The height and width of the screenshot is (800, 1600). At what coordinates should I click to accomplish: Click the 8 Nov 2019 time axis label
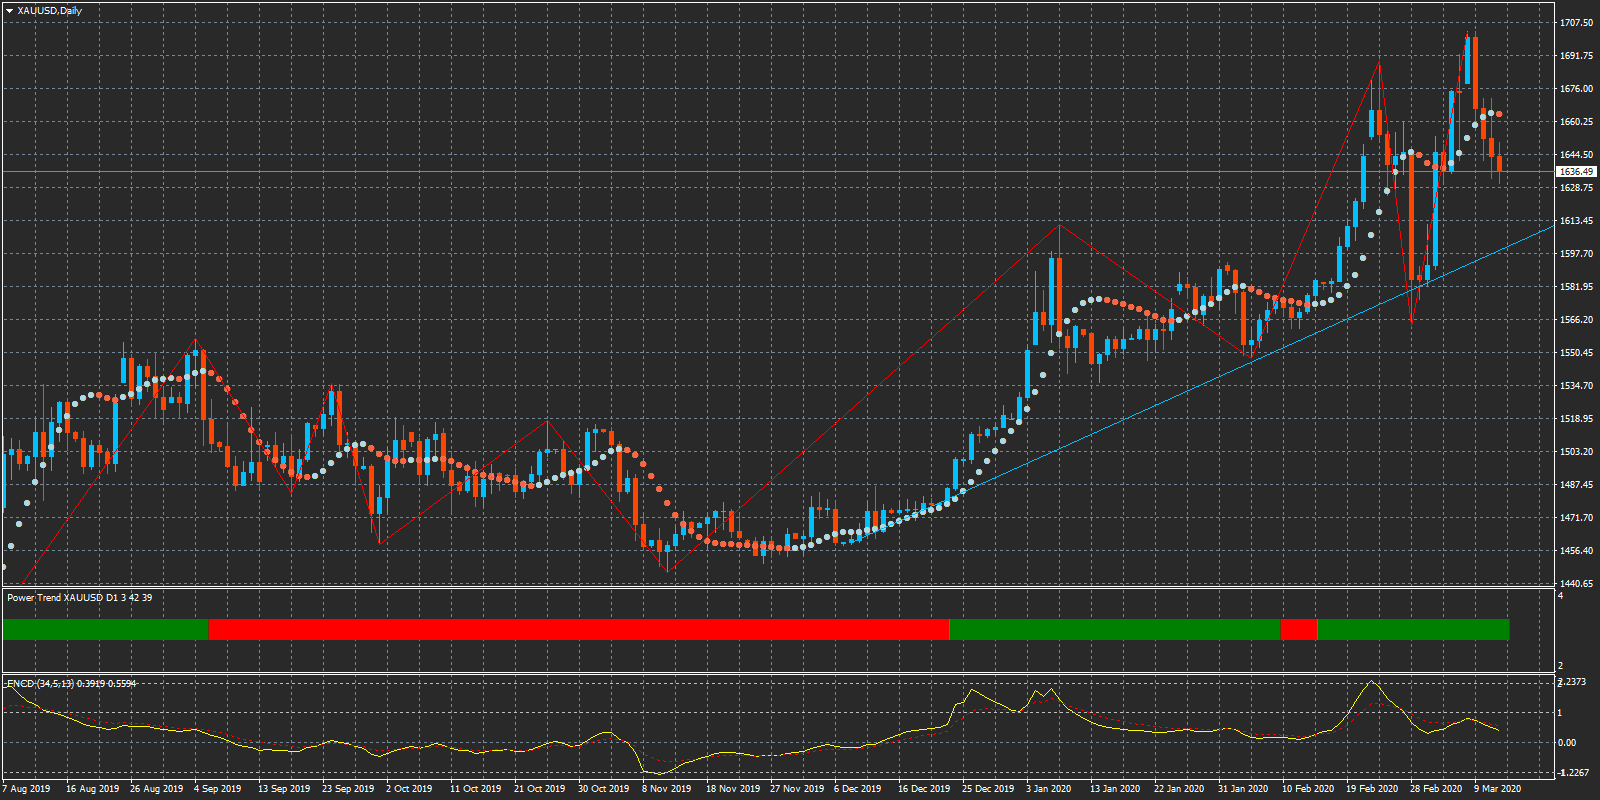pyautogui.click(x=667, y=789)
